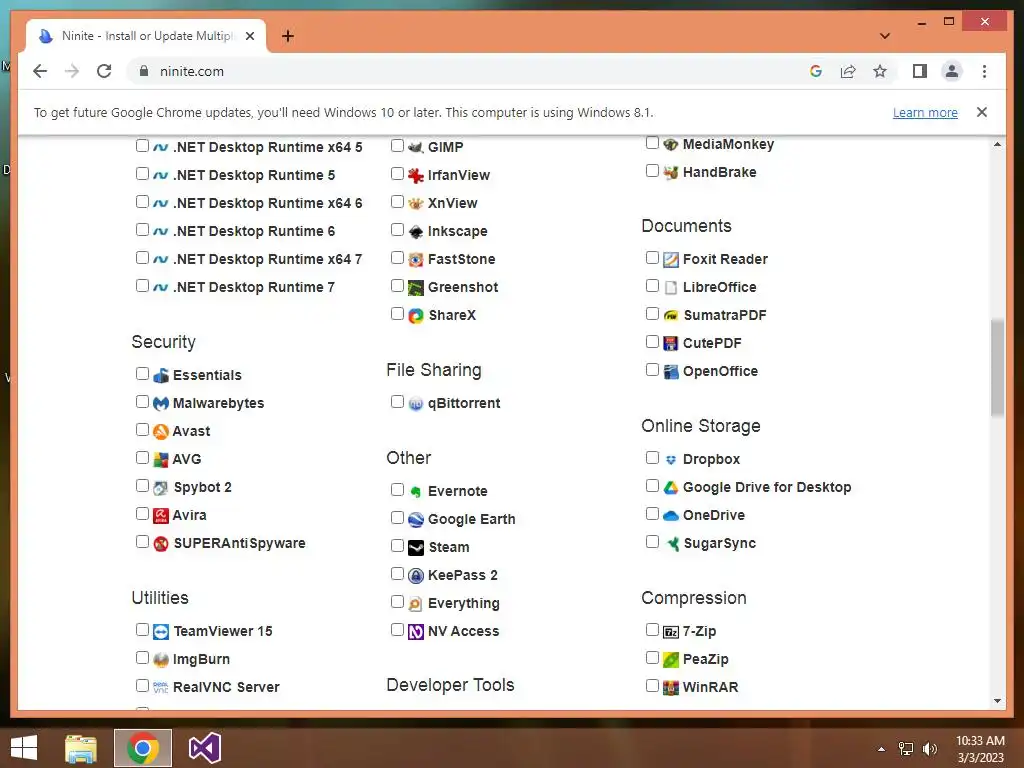The width and height of the screenshot is (1024, 768).
Task: Click the Avira red icon
Action: [x=161, y=515]
